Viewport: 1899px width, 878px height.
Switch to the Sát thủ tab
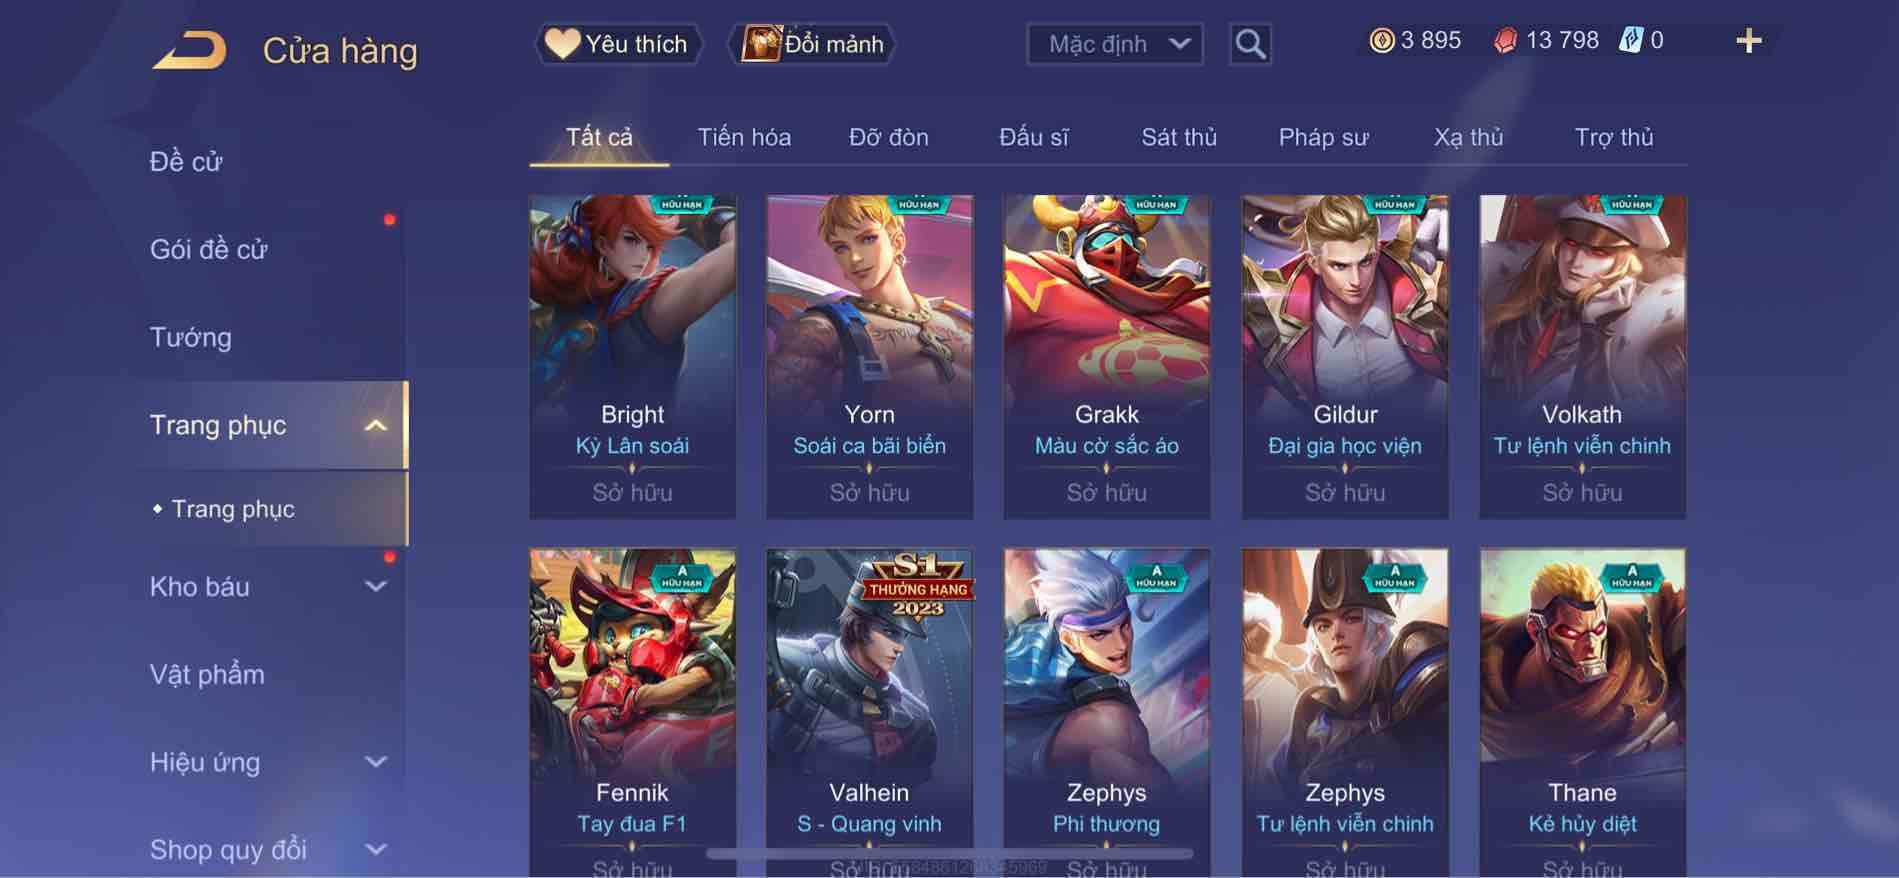click(x=1179, y=137)
